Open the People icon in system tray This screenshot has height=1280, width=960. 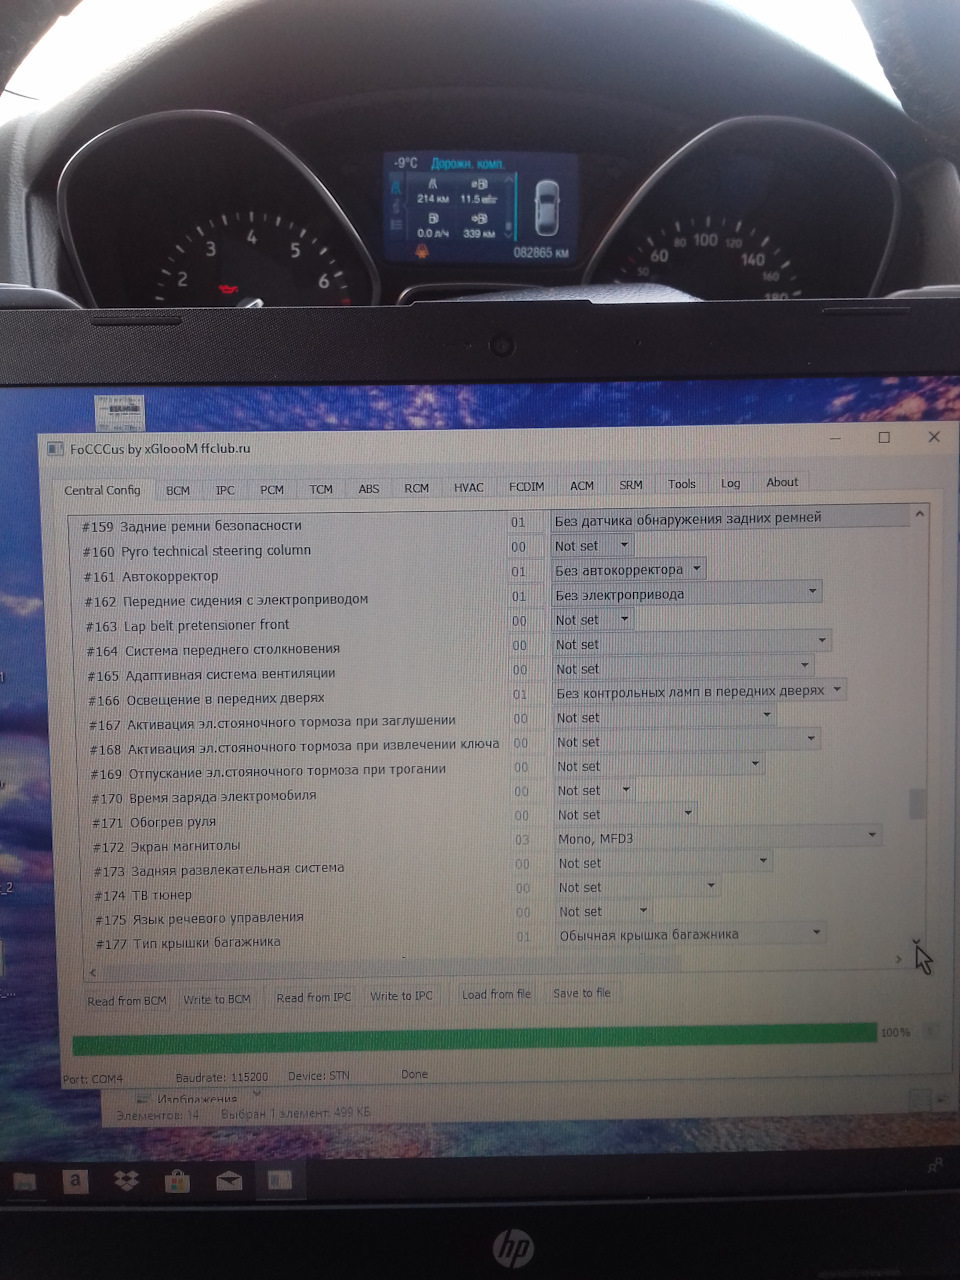click(935, 1165)
